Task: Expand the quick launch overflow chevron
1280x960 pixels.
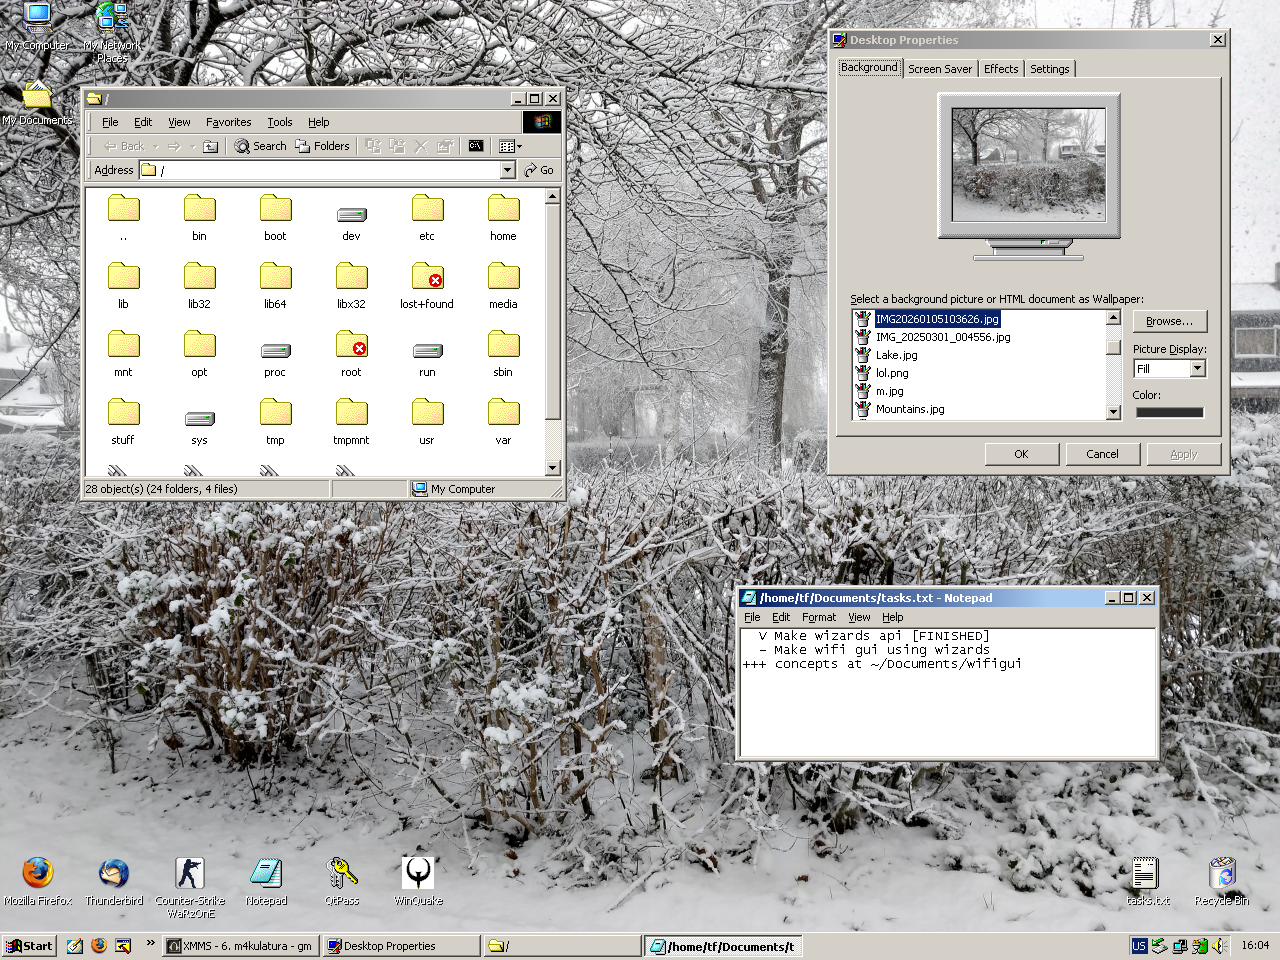Action: pyautogui.click(x=151, y=942)
